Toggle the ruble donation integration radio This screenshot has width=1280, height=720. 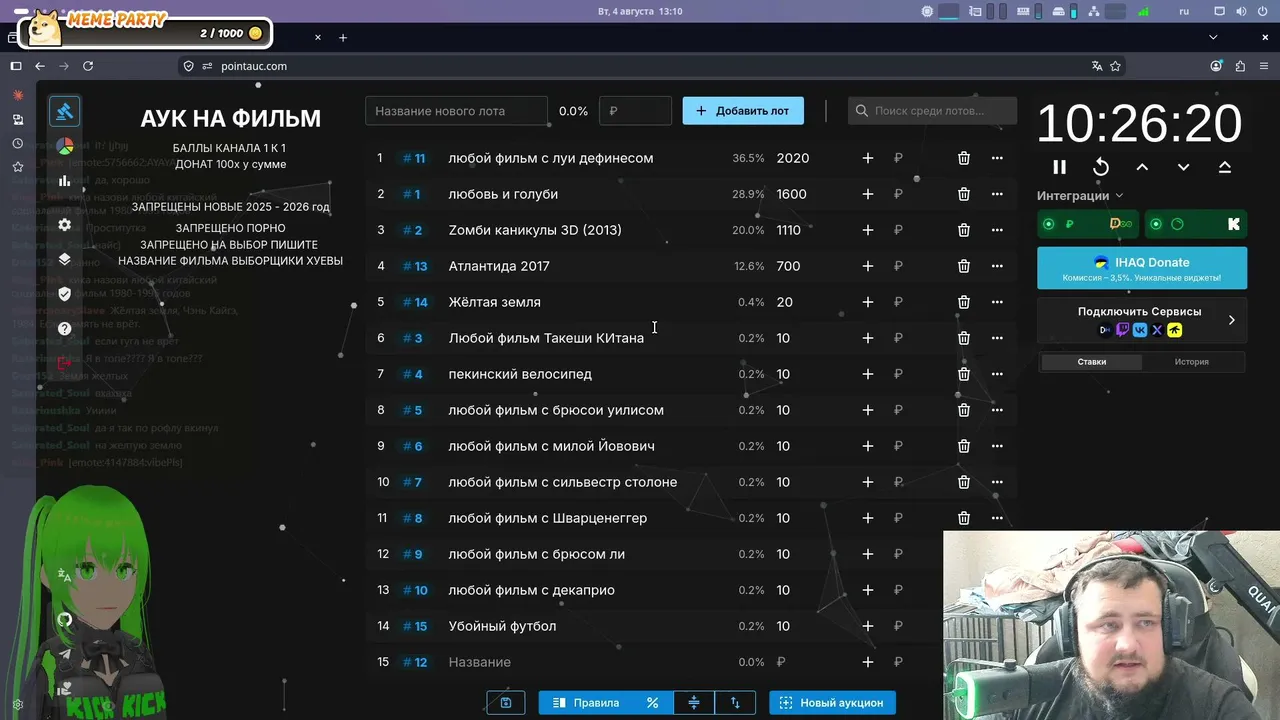point(1049,224)
